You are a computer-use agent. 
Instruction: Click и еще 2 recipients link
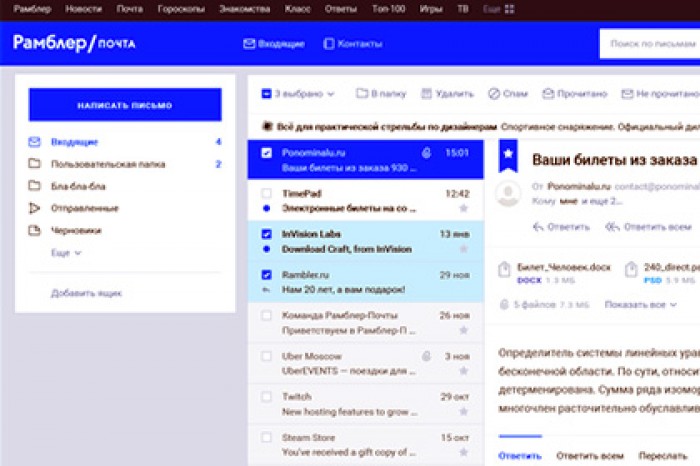[x=602, y=201]
